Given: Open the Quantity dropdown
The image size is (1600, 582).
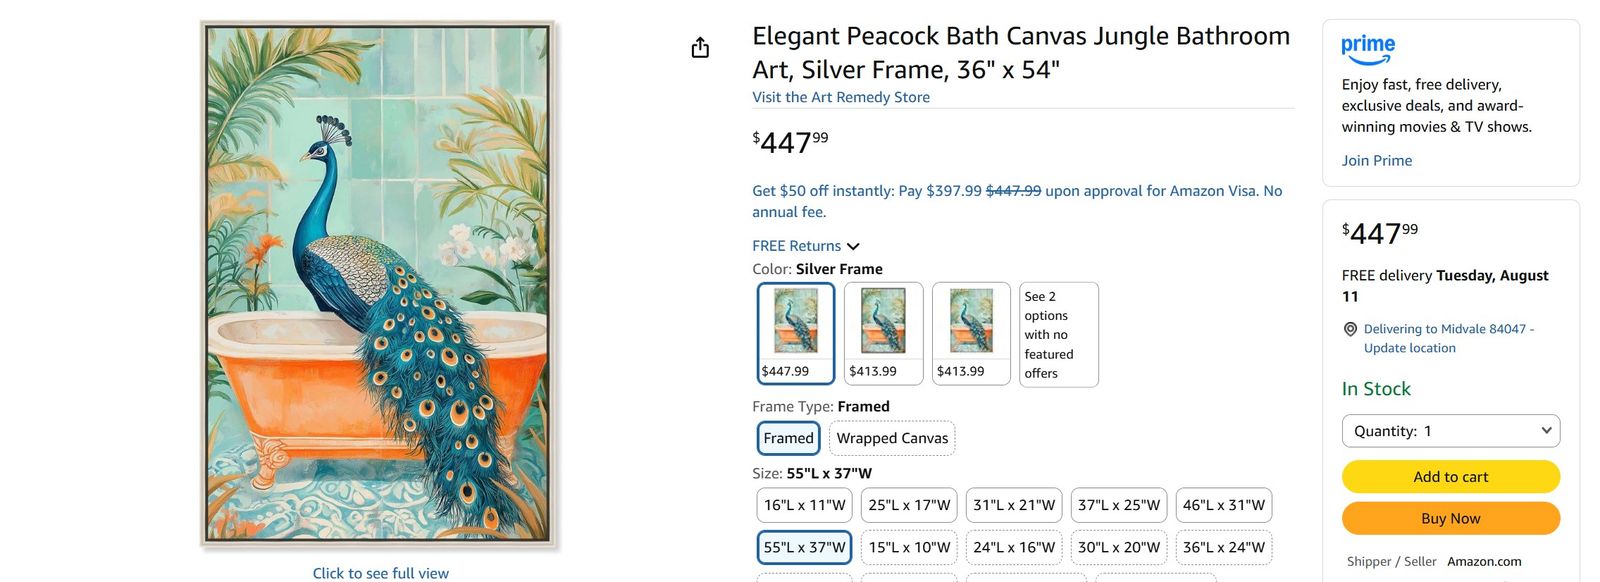Looking at the screenshot, I should pyautogui.click(x=1451, y=431).
